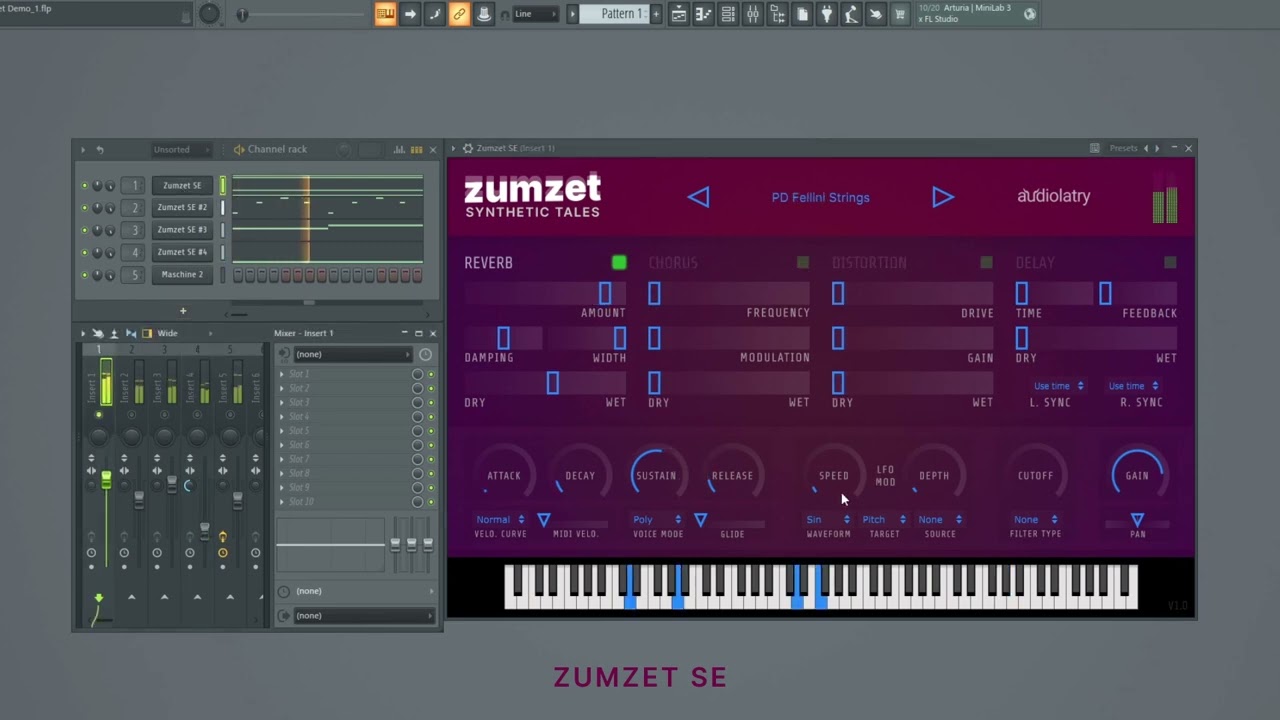Open the mixer input (none) selector
This screenshot has width=1280, height=720.
pyautogui.click(x=353, y=354)
